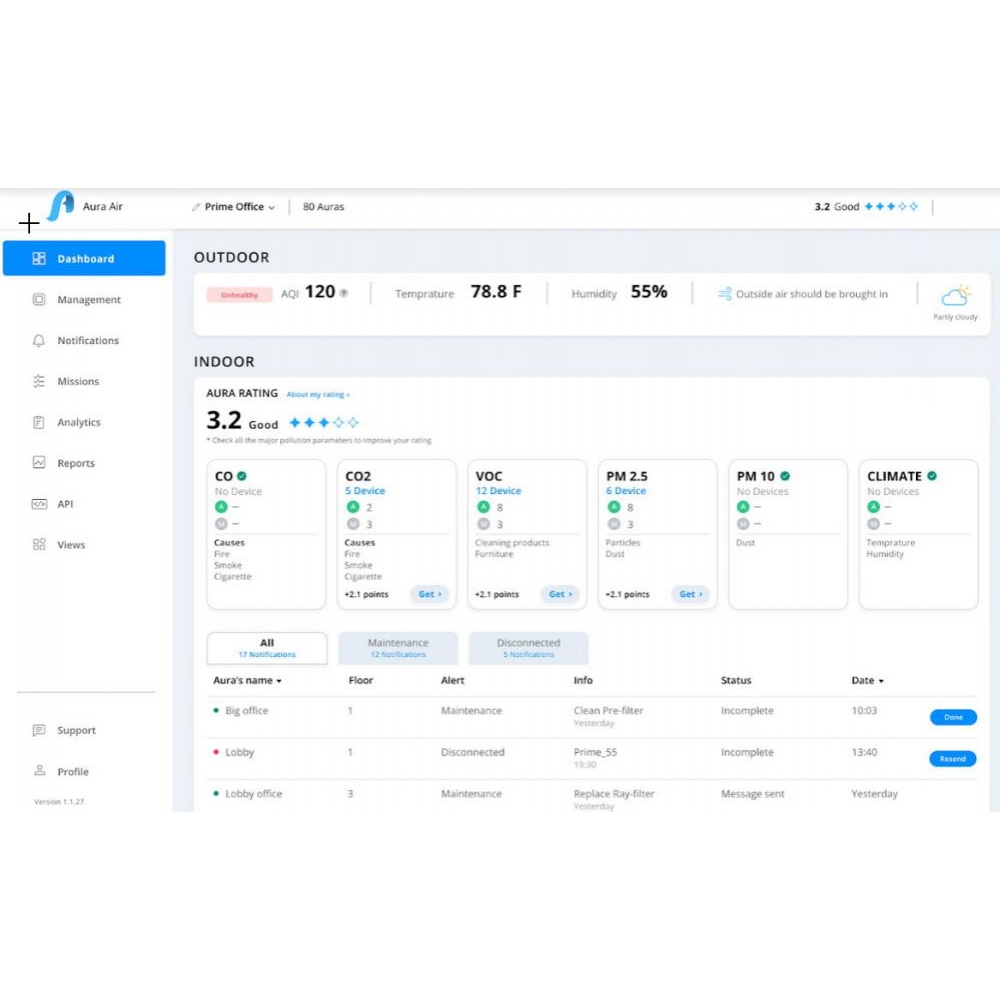The height and width of the screenshot is (1000, 1000).
Task: Click the Missions sidebar icon
Action: click(38, 381)
